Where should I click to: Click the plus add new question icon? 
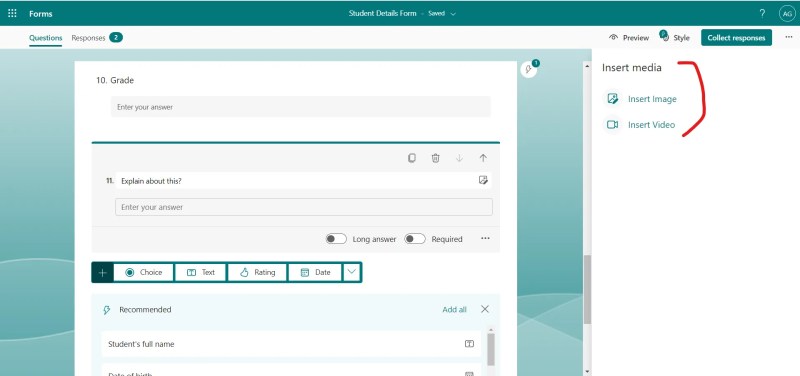(x=103, y=272)
